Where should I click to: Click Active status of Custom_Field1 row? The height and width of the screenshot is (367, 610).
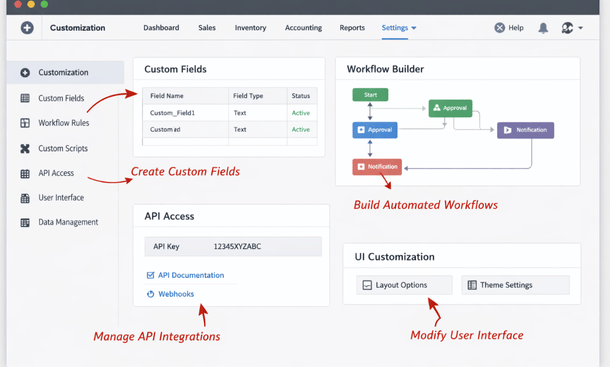[301, 113]
